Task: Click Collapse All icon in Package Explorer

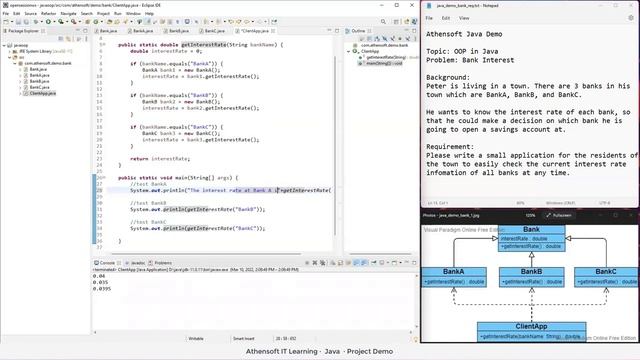Action: 60,38
